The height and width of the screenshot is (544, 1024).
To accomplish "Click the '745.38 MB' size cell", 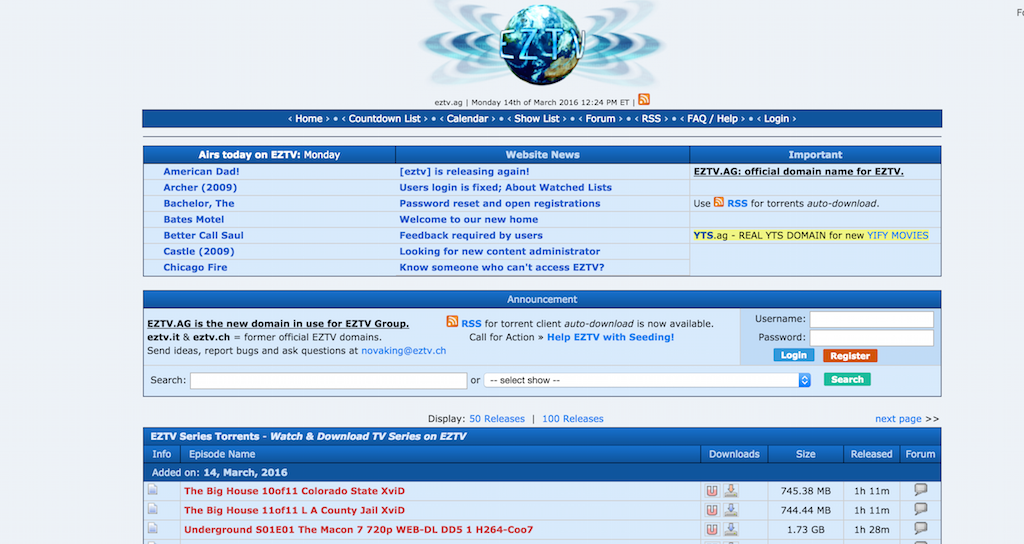I will click(805, 490).
